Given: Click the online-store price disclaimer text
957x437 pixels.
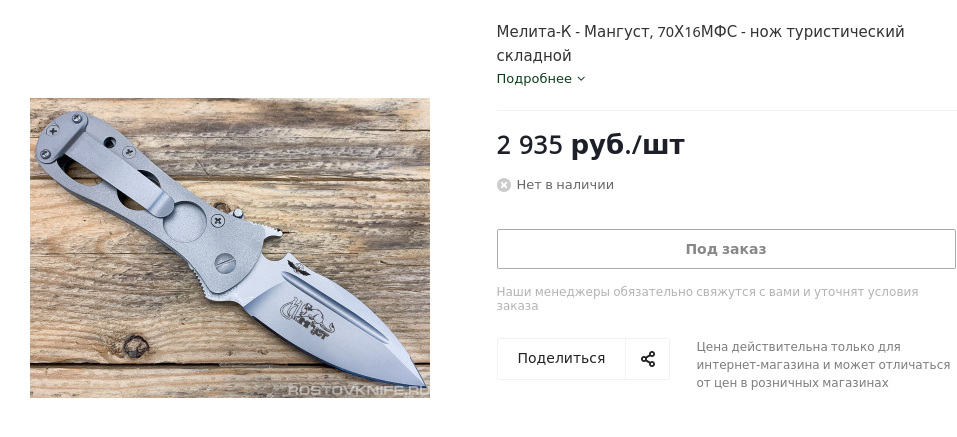Looking at the screenshot, I should tap(823, 365).
